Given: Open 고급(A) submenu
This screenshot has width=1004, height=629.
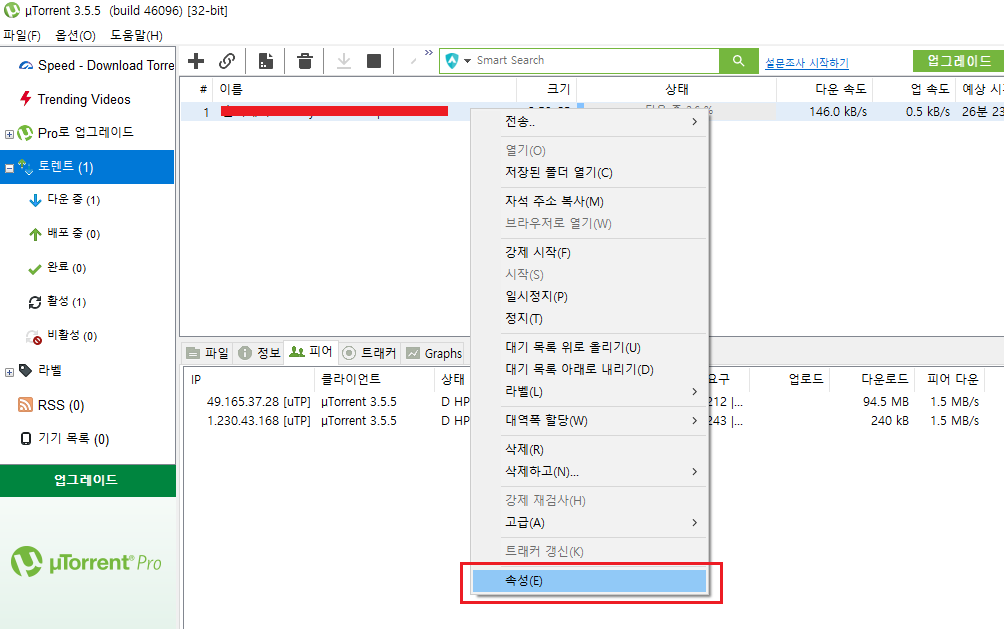Looking at the screenshot, I should pos(590,523).
